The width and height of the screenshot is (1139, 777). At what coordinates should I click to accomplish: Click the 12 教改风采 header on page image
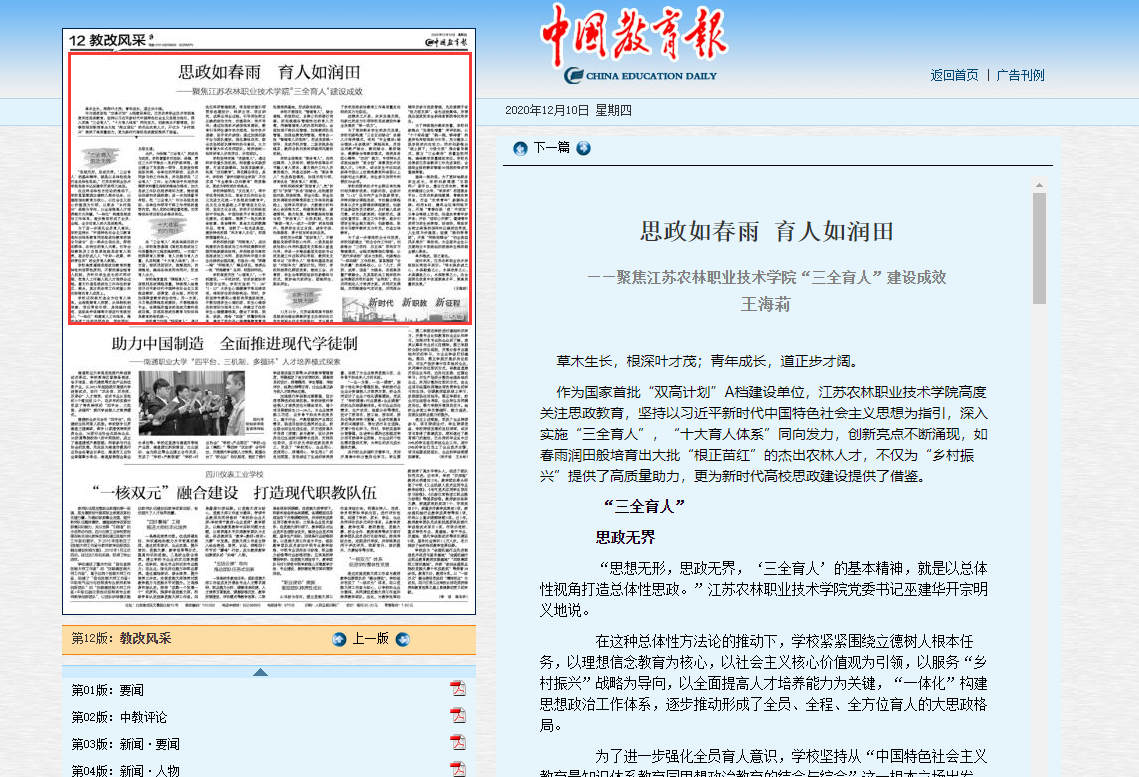tap(108, 41)
